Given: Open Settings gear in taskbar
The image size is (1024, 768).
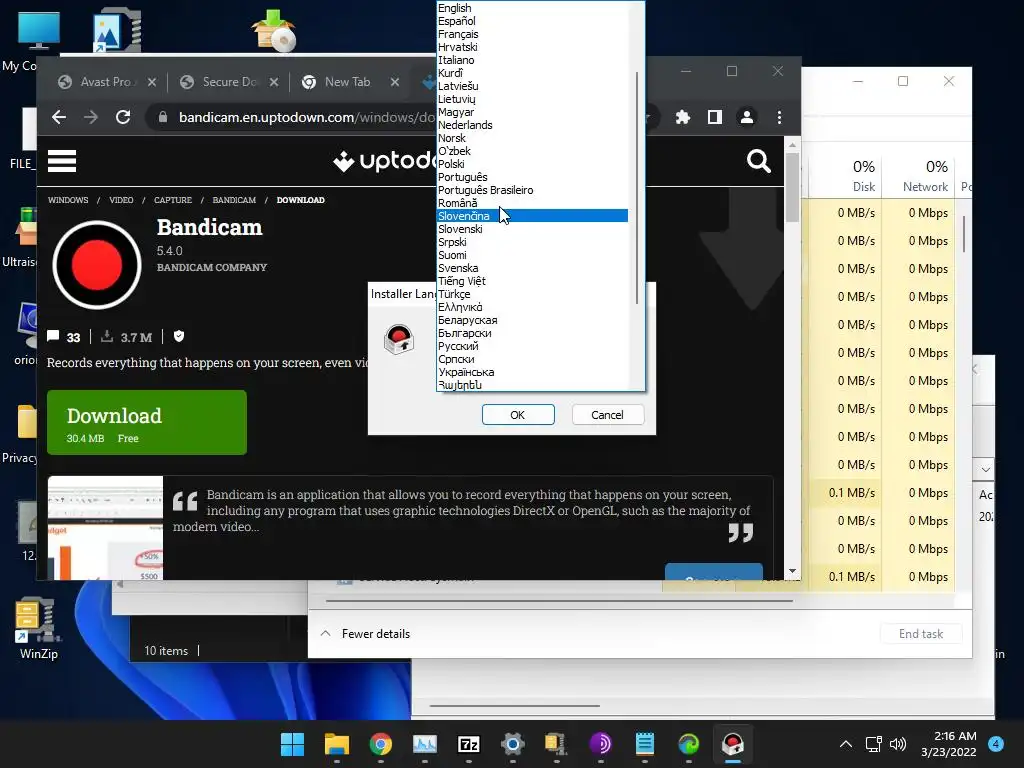Looking at the screenshot, I should (x=513, y=744).
